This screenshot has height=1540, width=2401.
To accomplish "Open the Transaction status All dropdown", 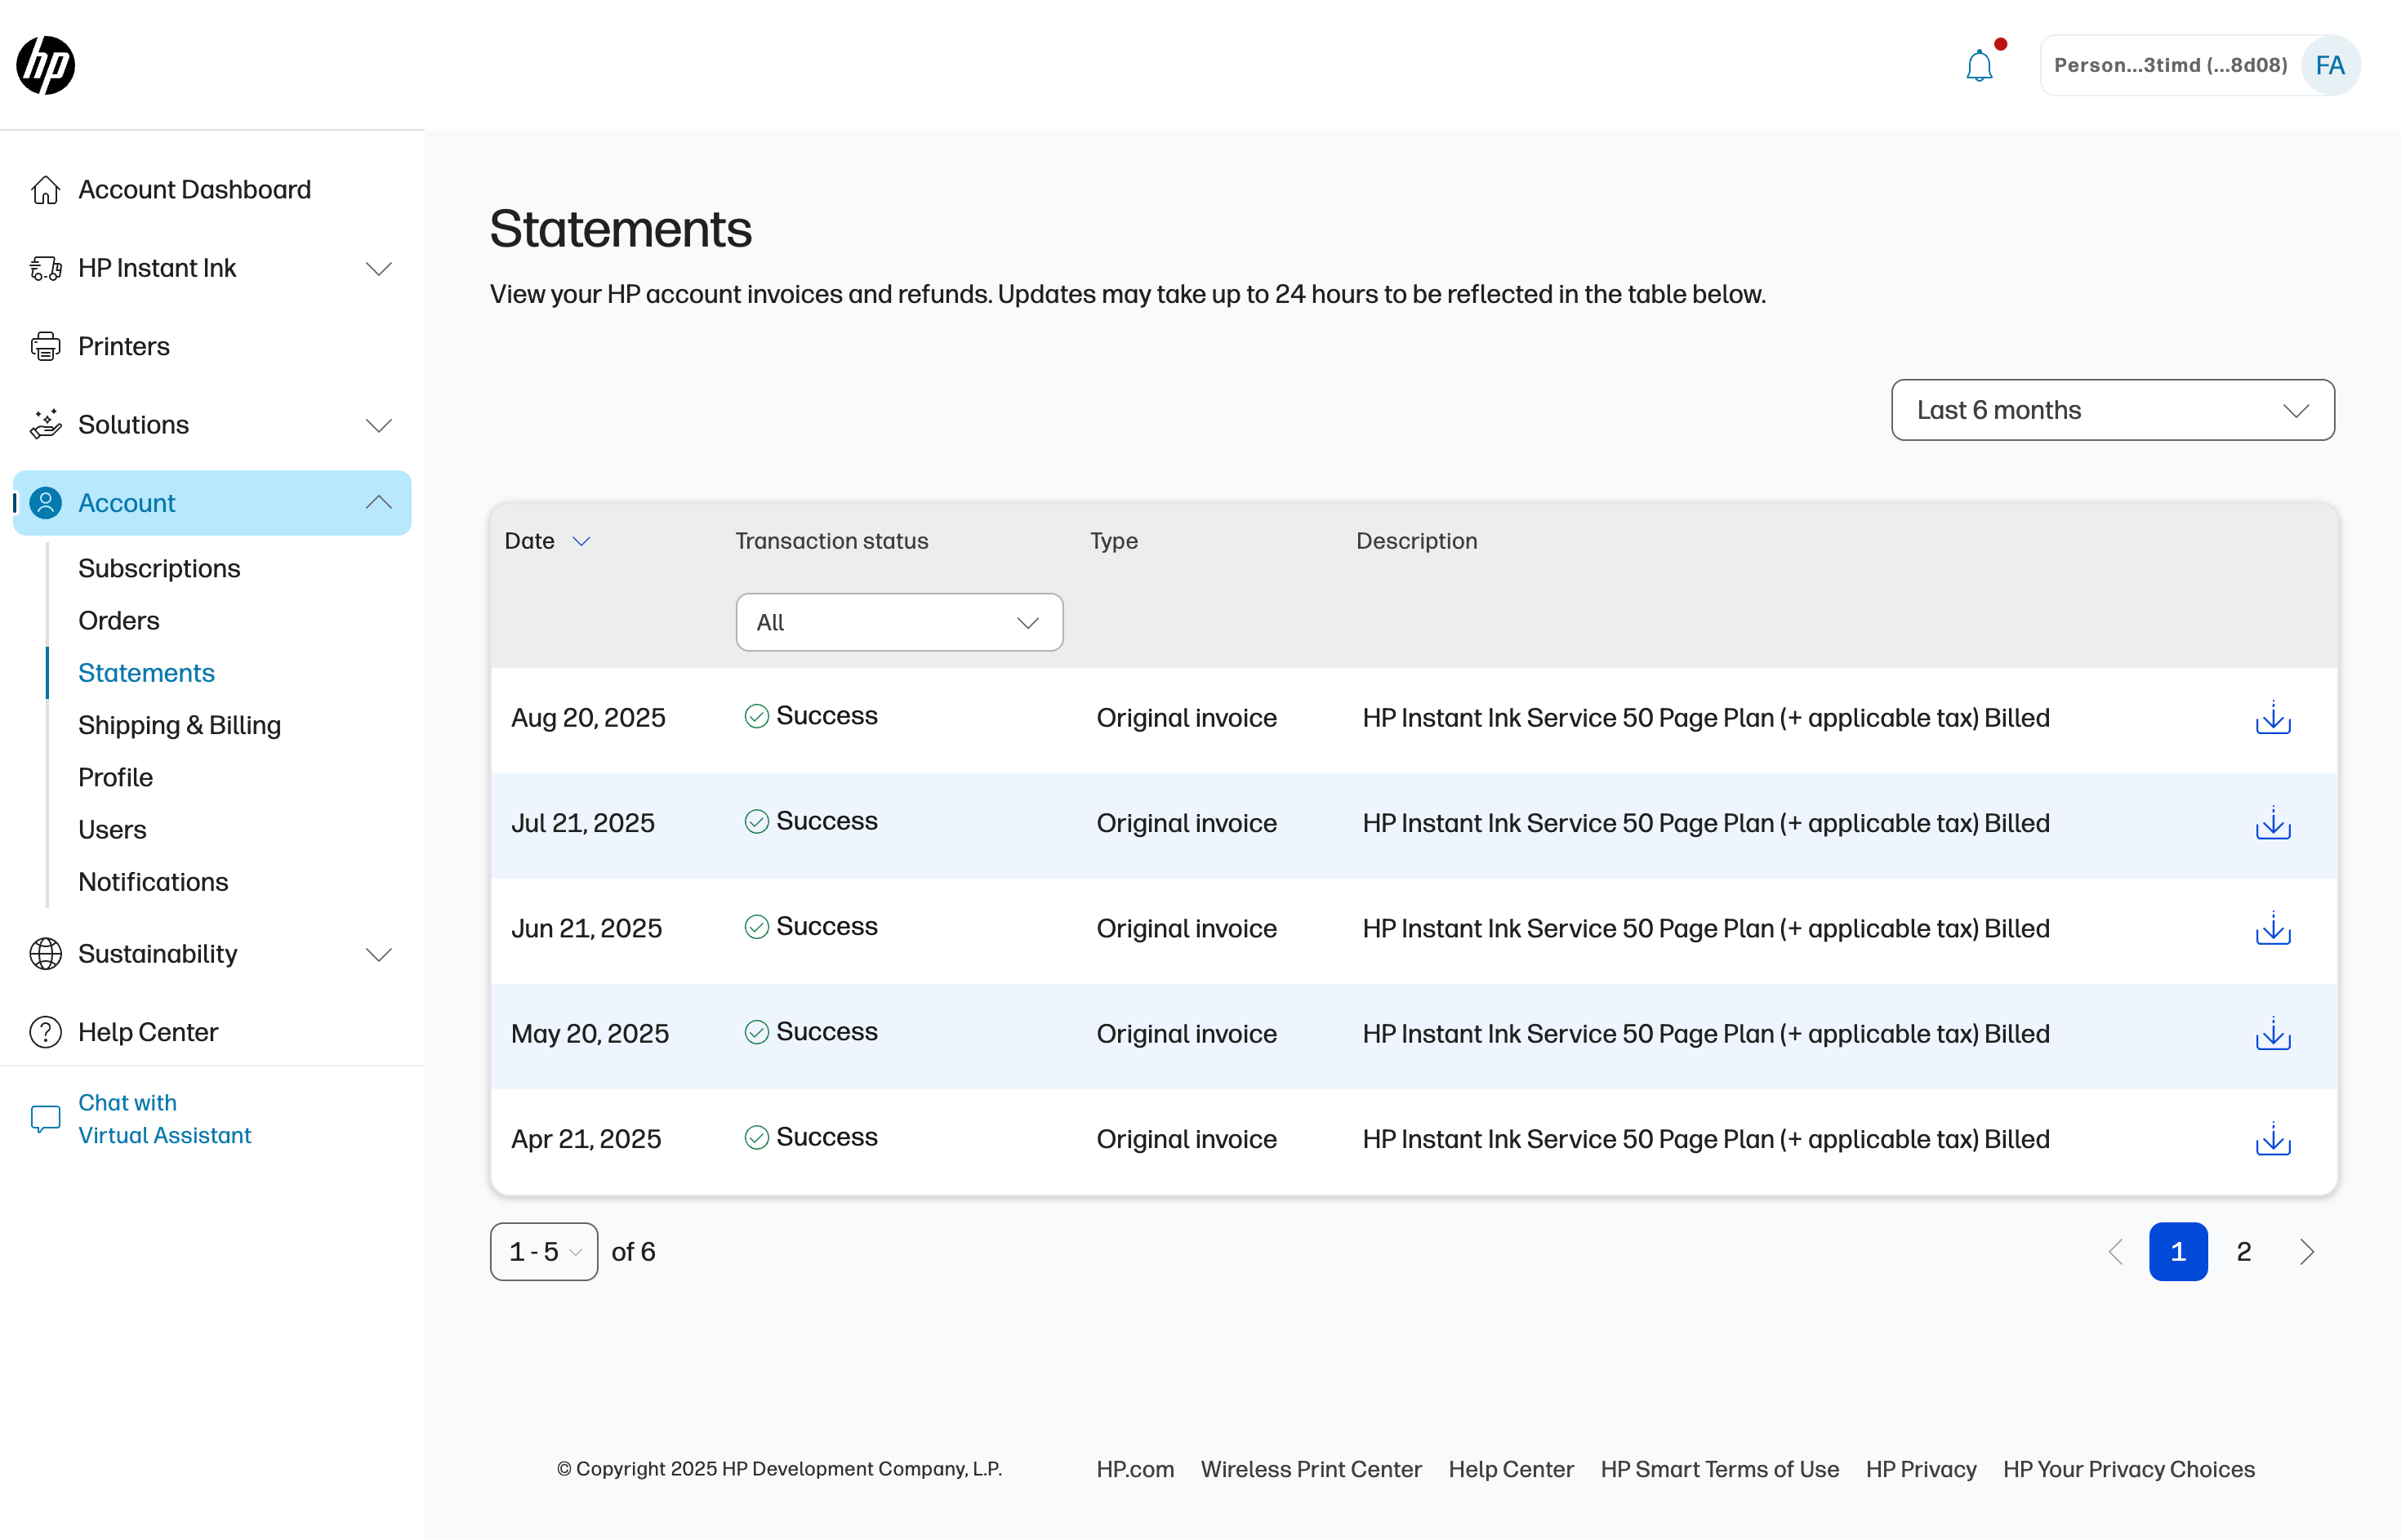I will 899,622.
